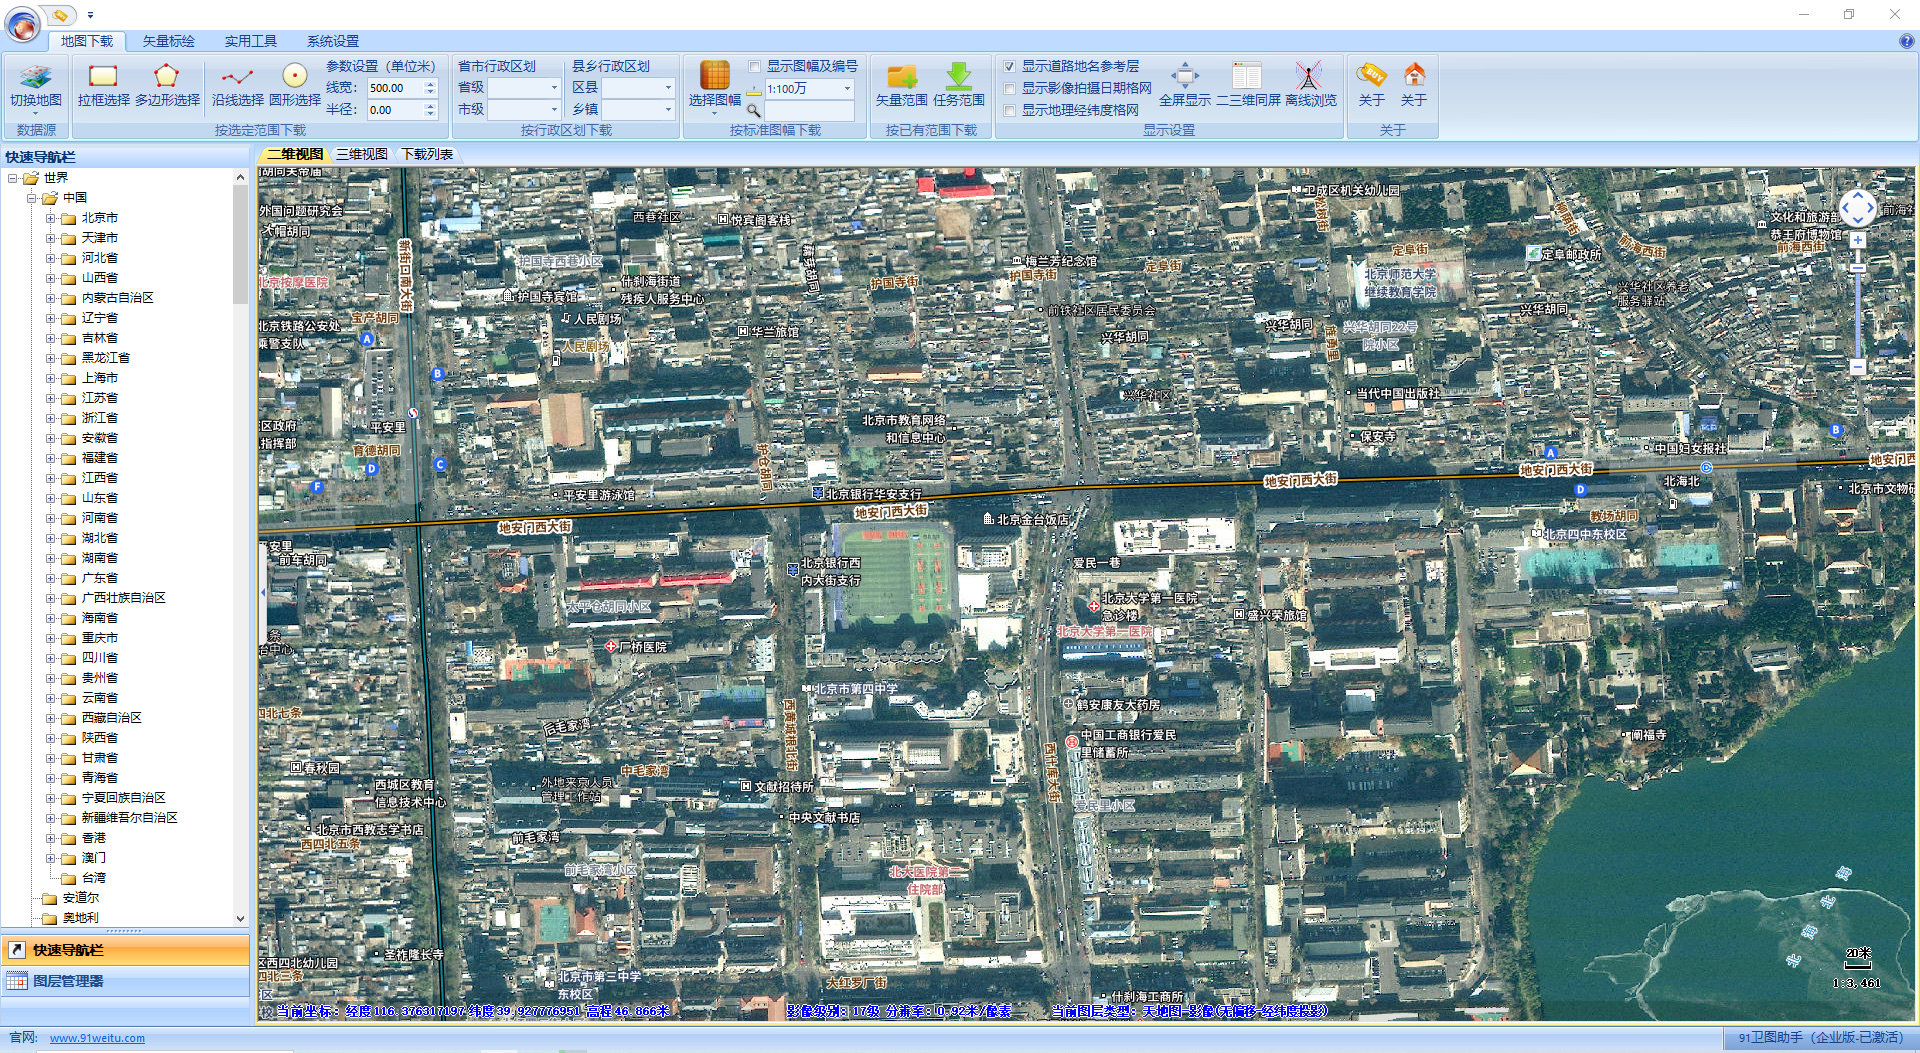Click the 快速导航栏 panel button
This screenshot has height=1053, width=1920.
tap(125, 950)
